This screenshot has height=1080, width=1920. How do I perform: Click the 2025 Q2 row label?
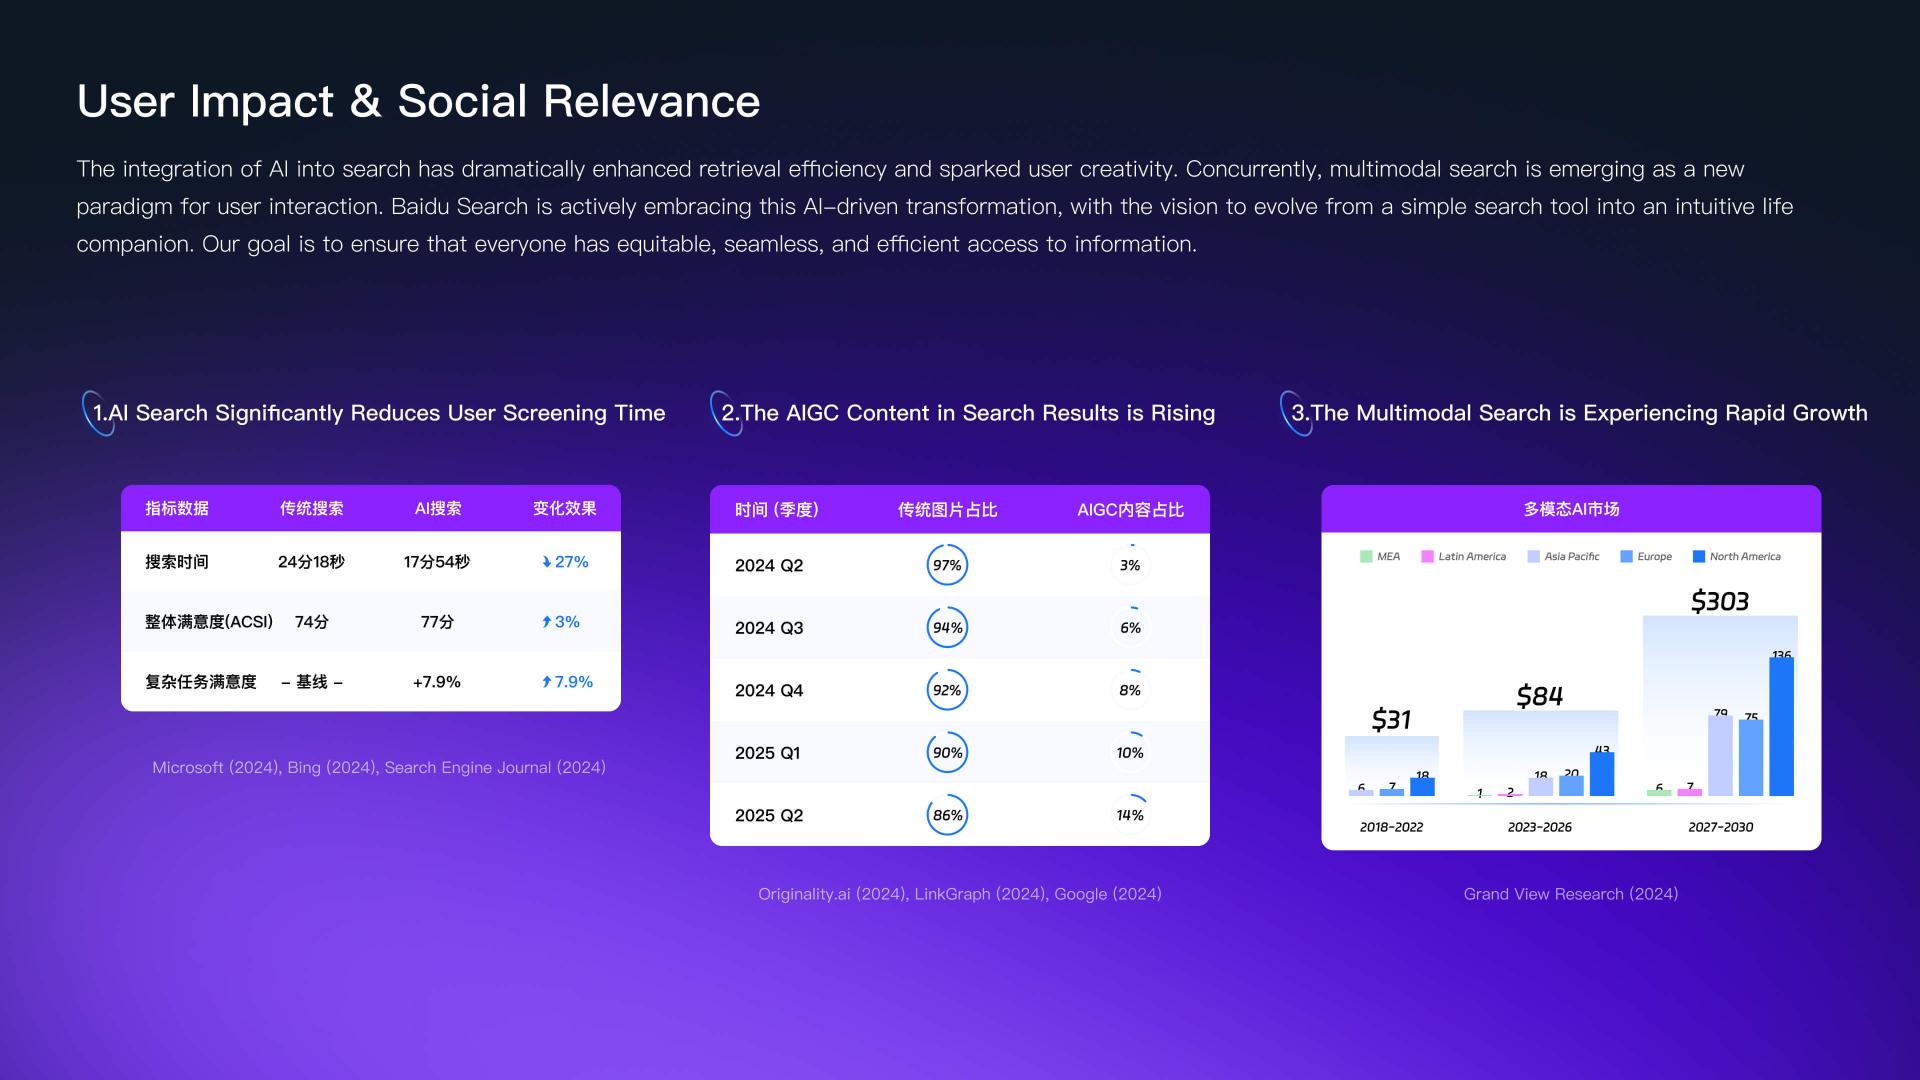click(x=769, y=816)
